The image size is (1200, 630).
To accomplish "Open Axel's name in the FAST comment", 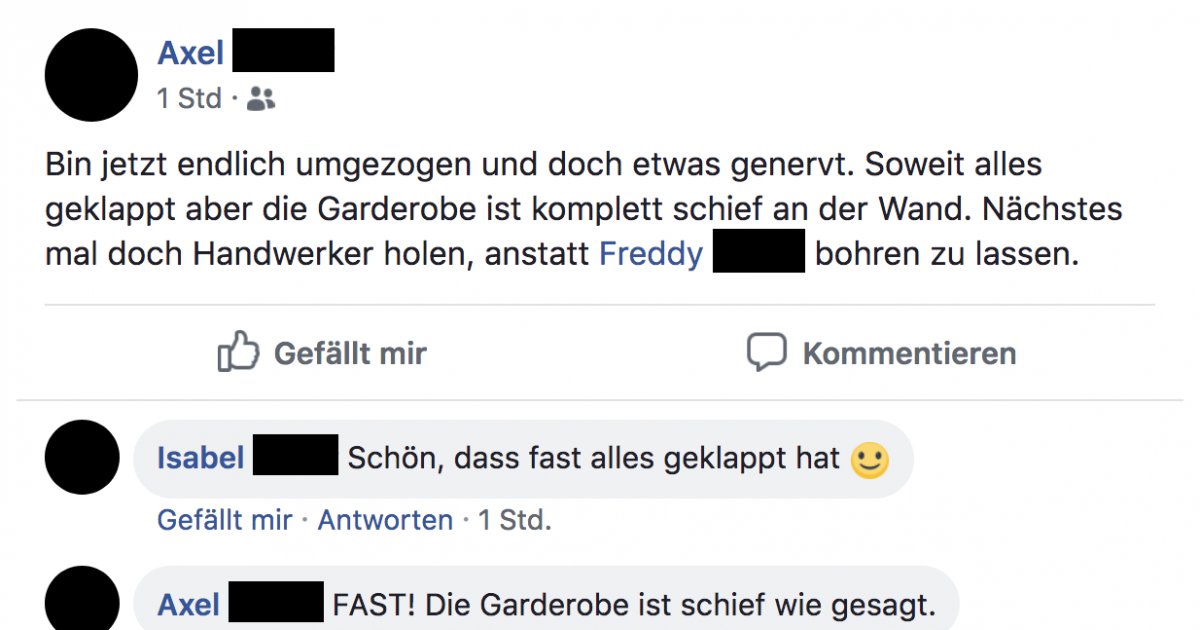I will pyautogui.click(x=189, y=605).
